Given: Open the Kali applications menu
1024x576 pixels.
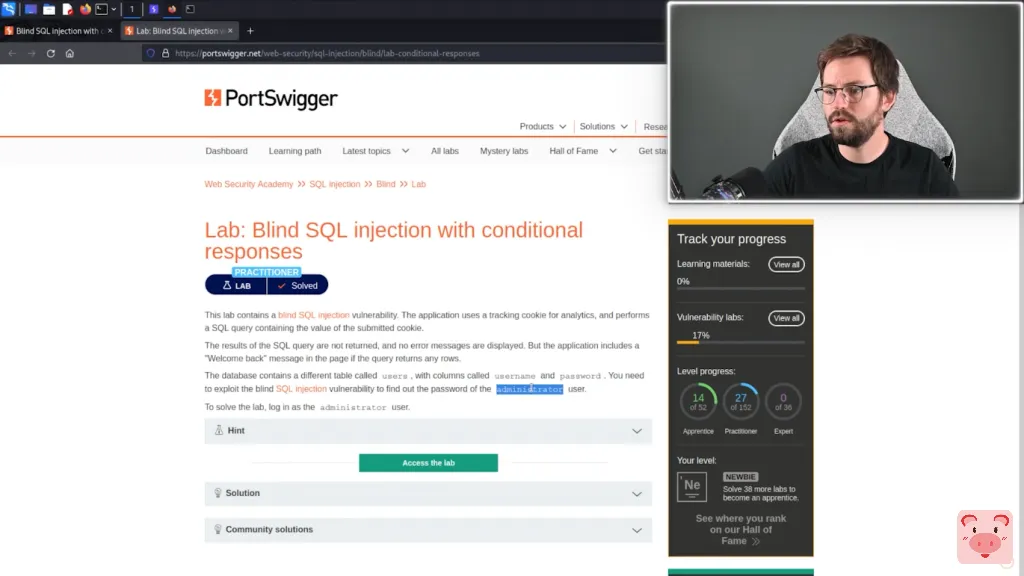Looking at the screenshot, I should (8, 9).
